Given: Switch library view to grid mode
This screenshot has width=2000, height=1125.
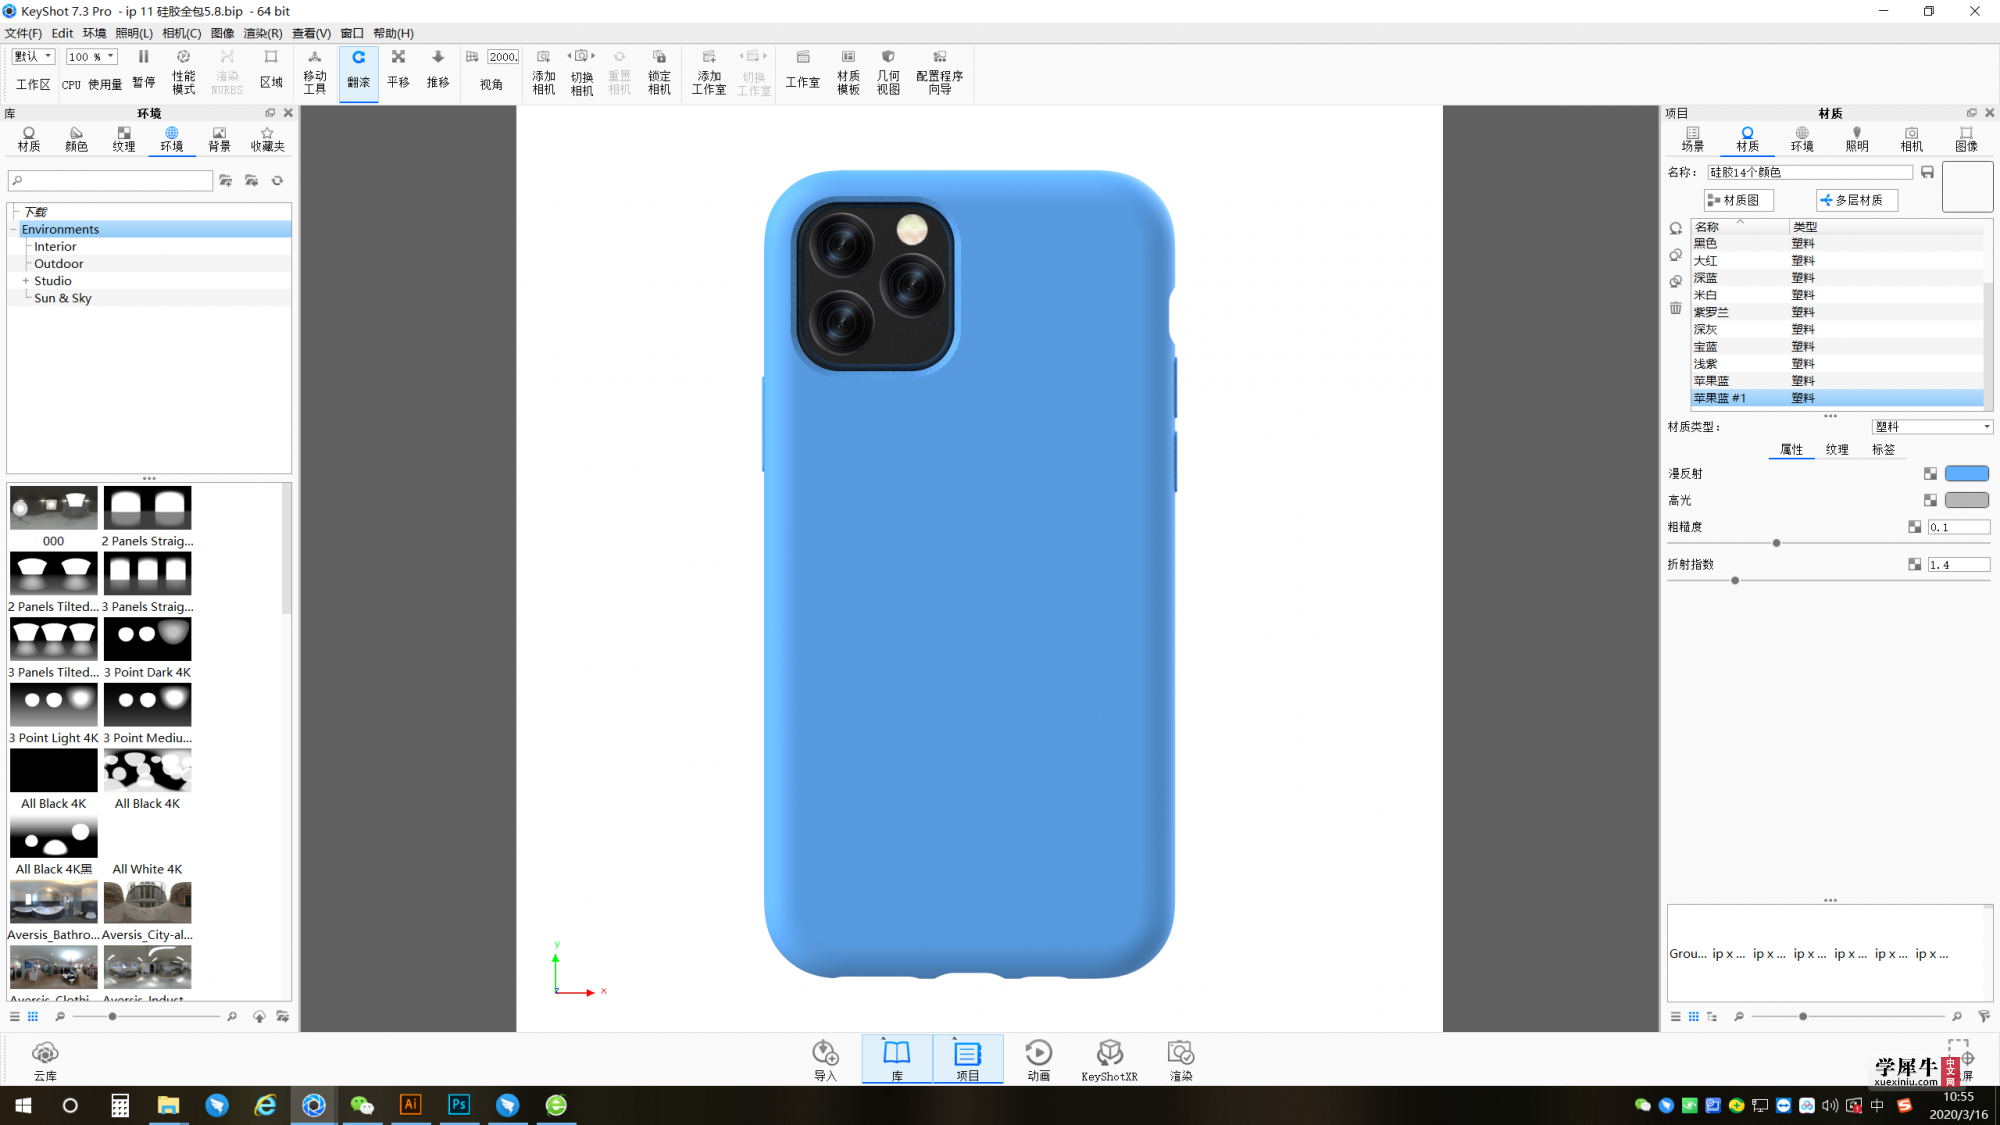Looking at the screenshot, I should [x=33, y=1016].
